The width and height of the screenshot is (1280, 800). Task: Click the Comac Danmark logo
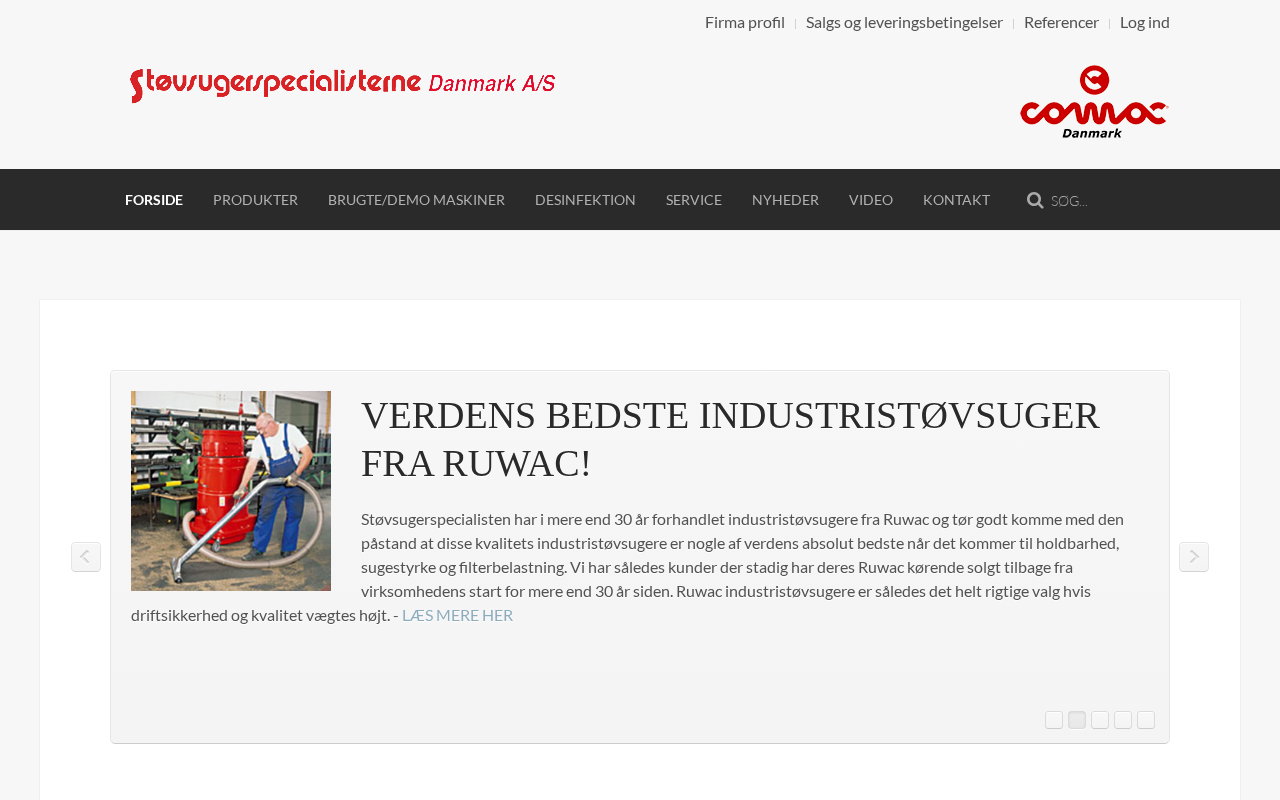click(1094, 102)
